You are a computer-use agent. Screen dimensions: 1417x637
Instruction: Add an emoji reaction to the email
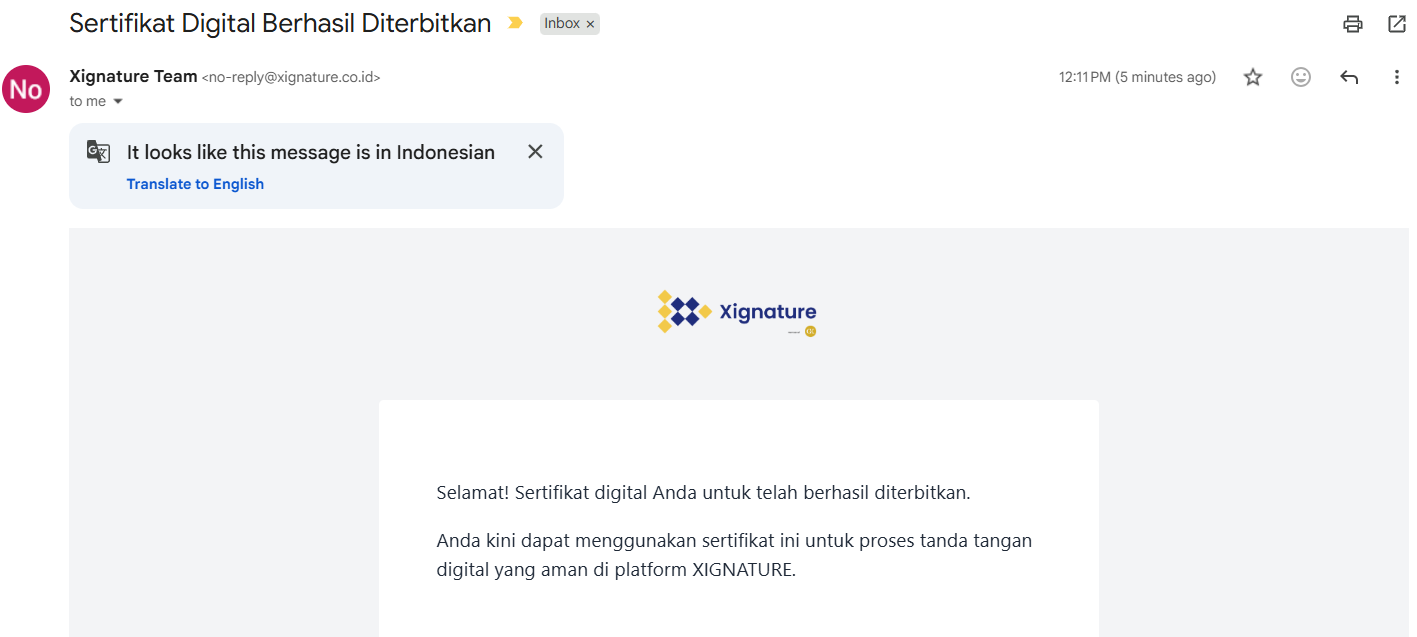click(1301, 77)
